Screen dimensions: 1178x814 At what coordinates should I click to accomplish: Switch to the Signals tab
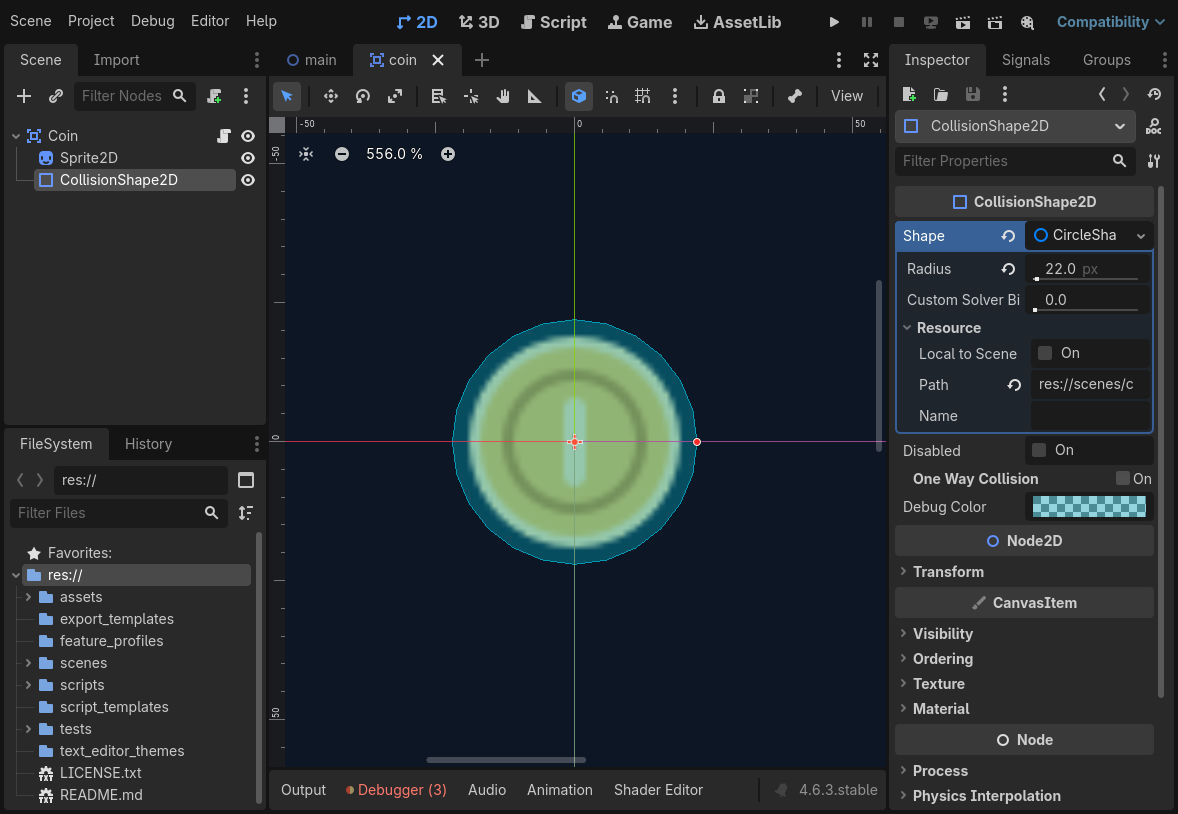pos(1025,60)
